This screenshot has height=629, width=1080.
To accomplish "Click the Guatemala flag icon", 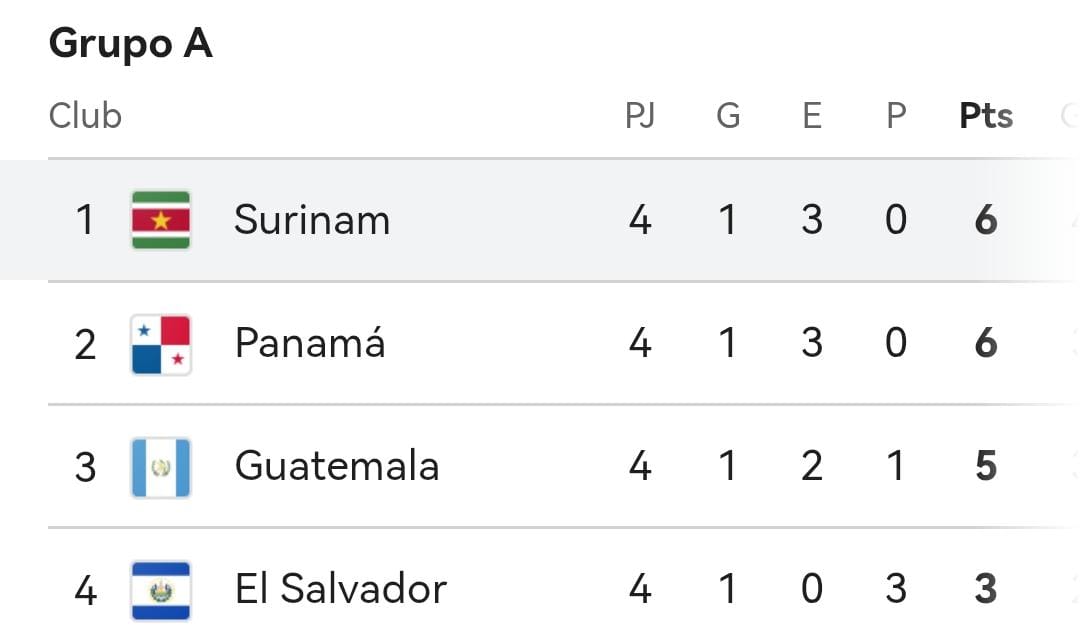I will [160, 467].
